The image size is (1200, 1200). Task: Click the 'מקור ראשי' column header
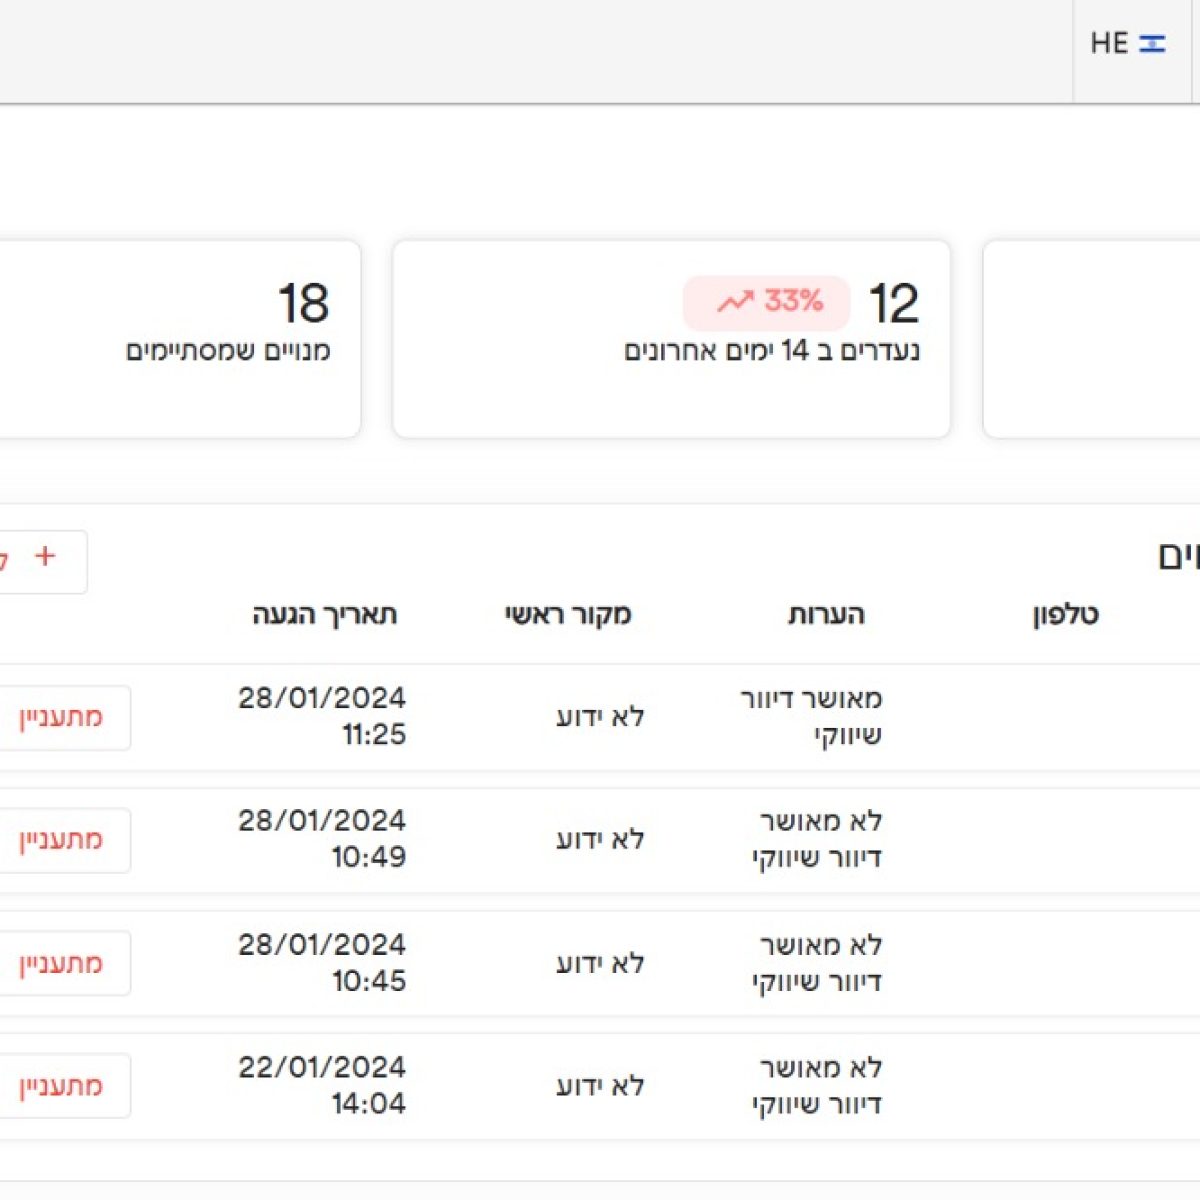566,614
